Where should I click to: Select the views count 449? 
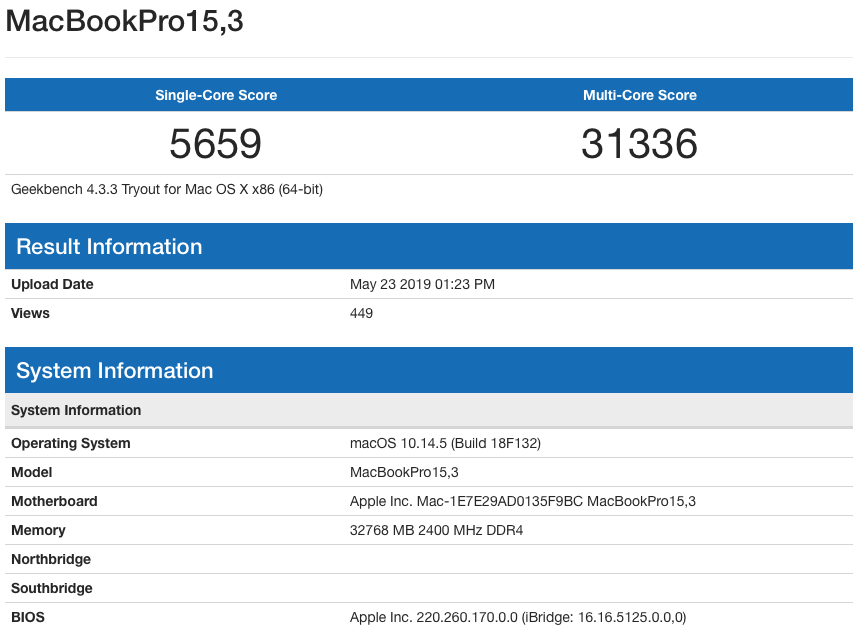point(362,313)
